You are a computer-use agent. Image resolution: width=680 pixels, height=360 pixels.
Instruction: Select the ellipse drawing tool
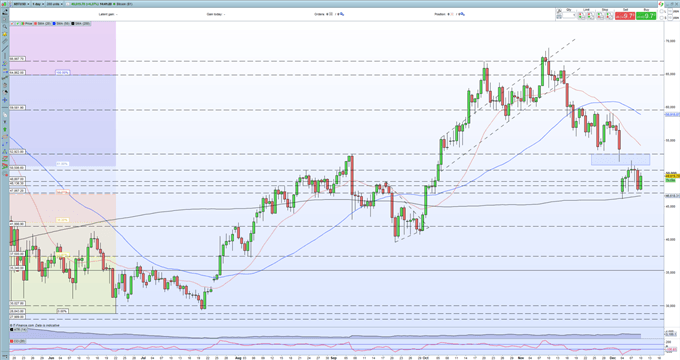[x=5, y=137]
